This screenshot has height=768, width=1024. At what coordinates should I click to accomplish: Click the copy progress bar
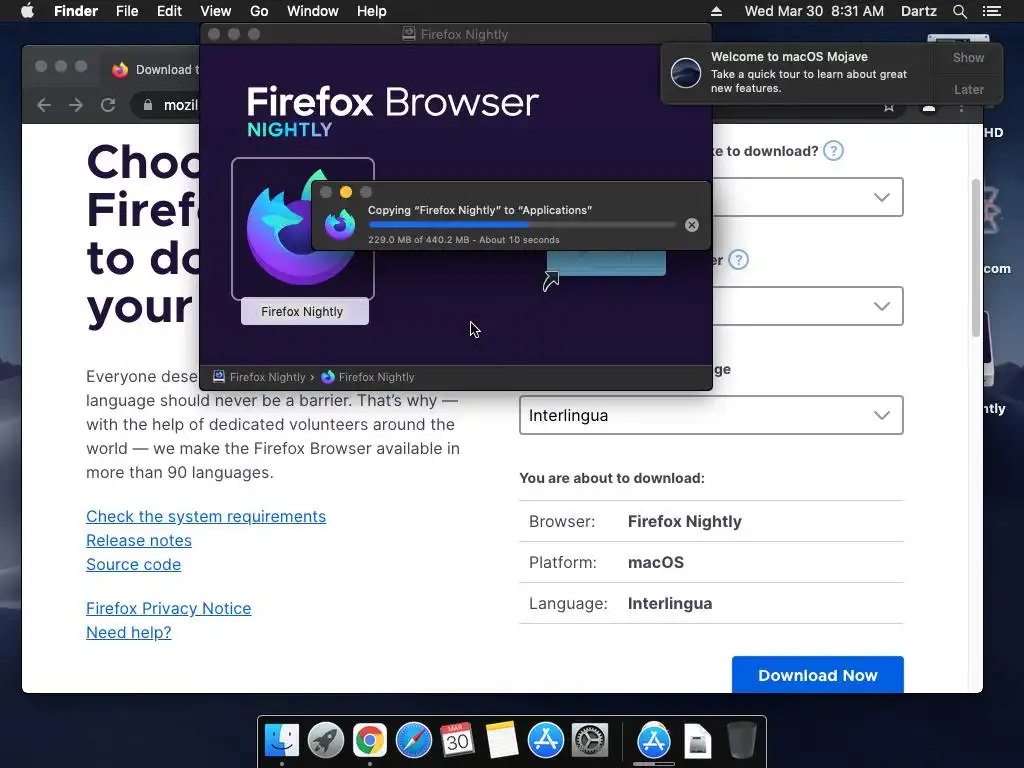pos(522,225)
